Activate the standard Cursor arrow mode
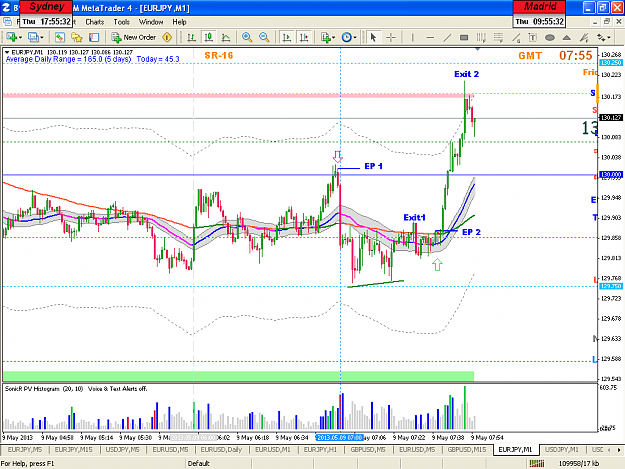Viewport: 625px width, 469px height. pyautogui.click(x=373, y=37)
